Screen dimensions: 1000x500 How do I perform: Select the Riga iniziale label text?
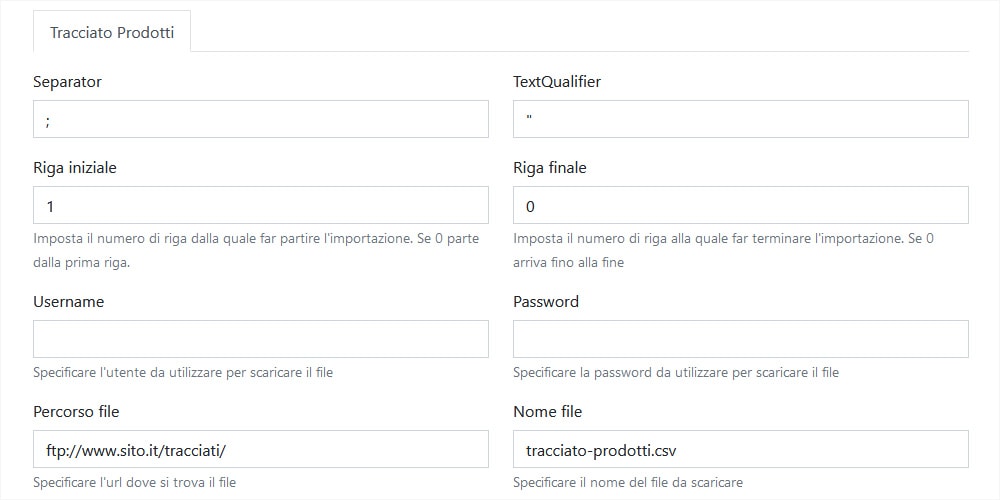(x=75, y=168)
